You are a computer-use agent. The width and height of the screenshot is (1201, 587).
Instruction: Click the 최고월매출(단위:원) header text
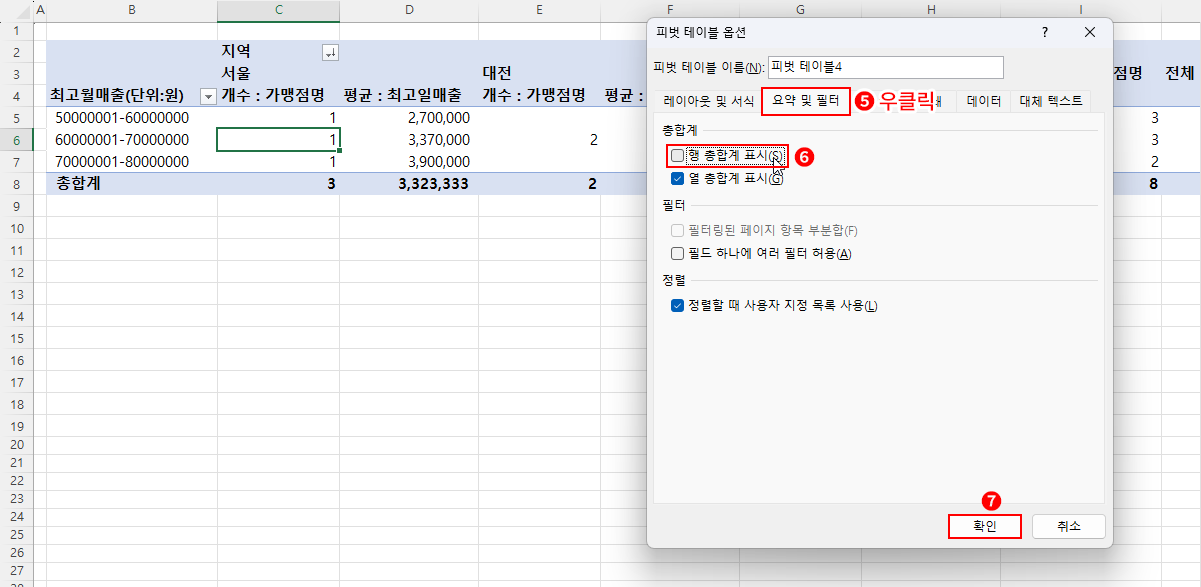coord(117,96)
